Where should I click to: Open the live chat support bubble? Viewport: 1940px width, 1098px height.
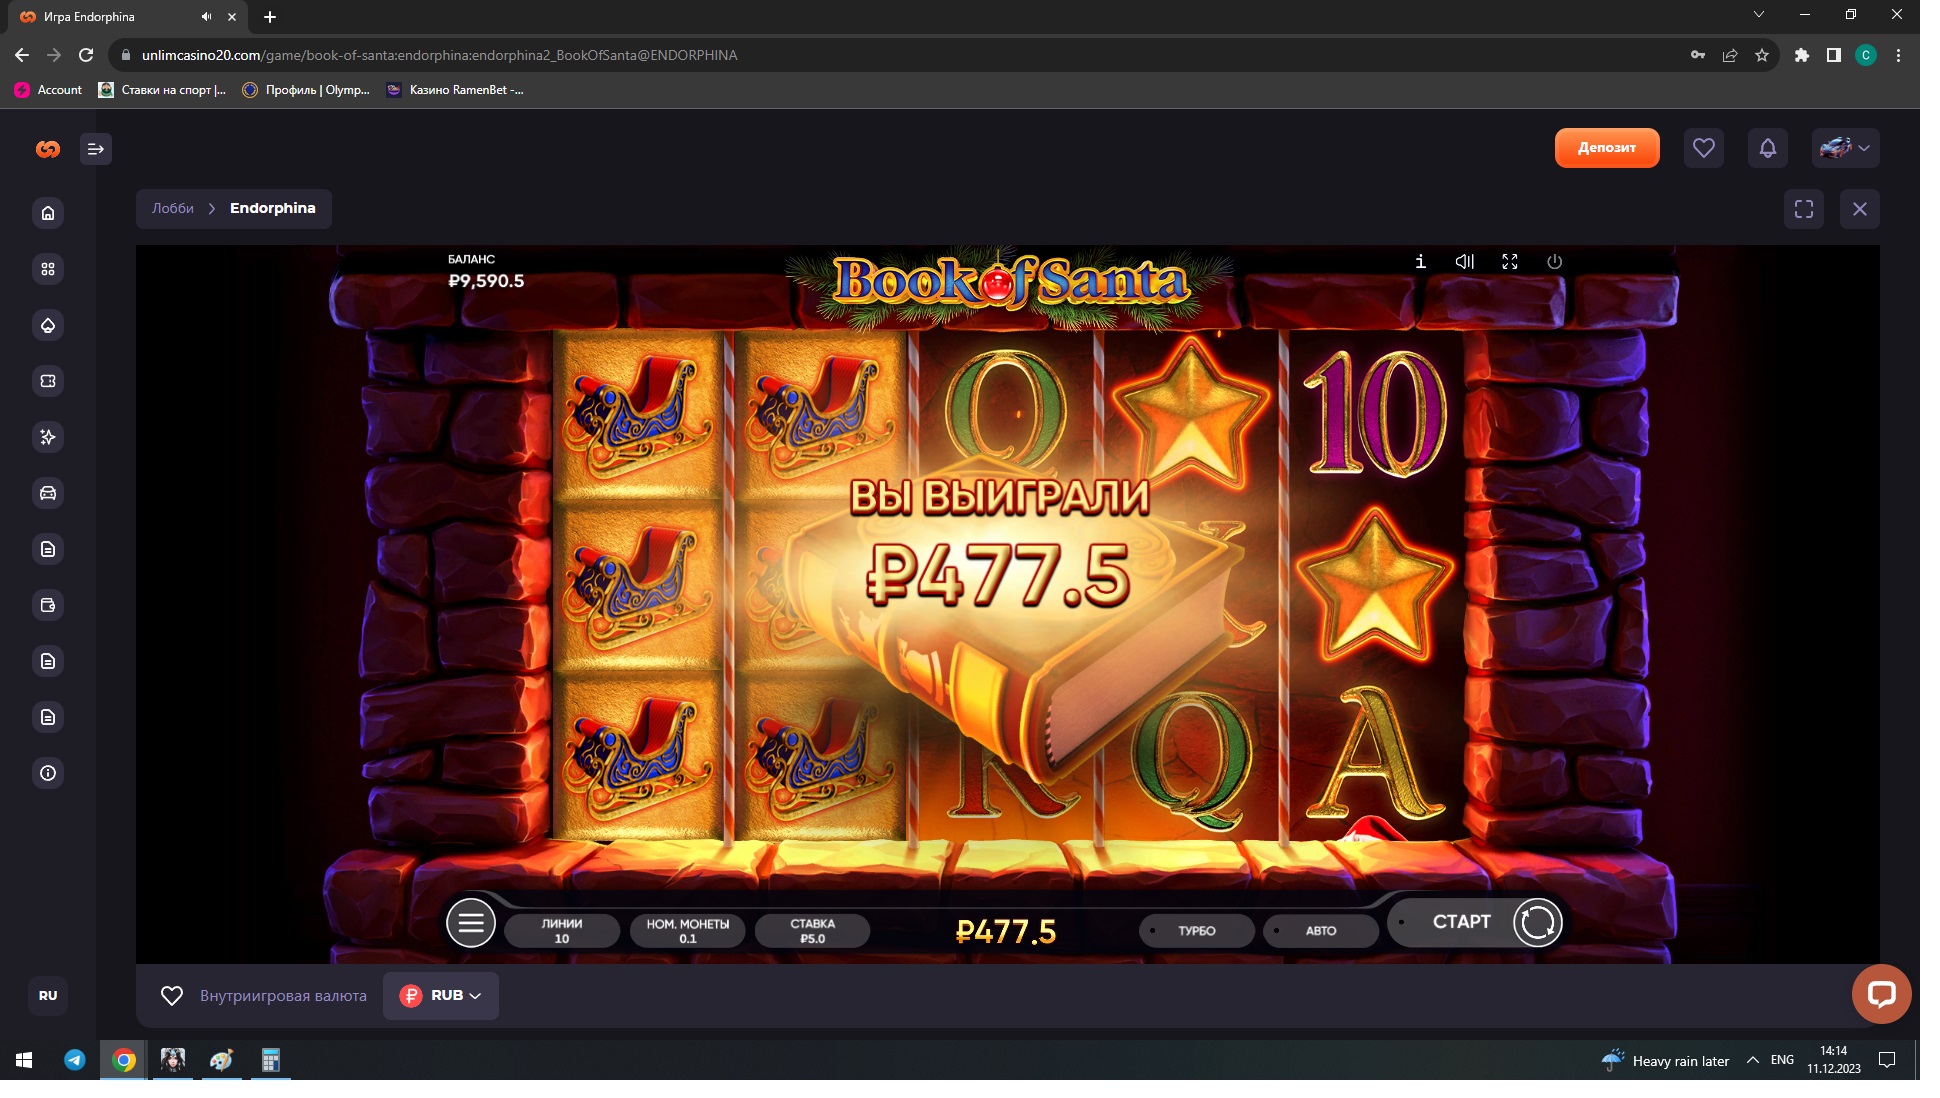pyautogui.click(x=1881, y=993)
